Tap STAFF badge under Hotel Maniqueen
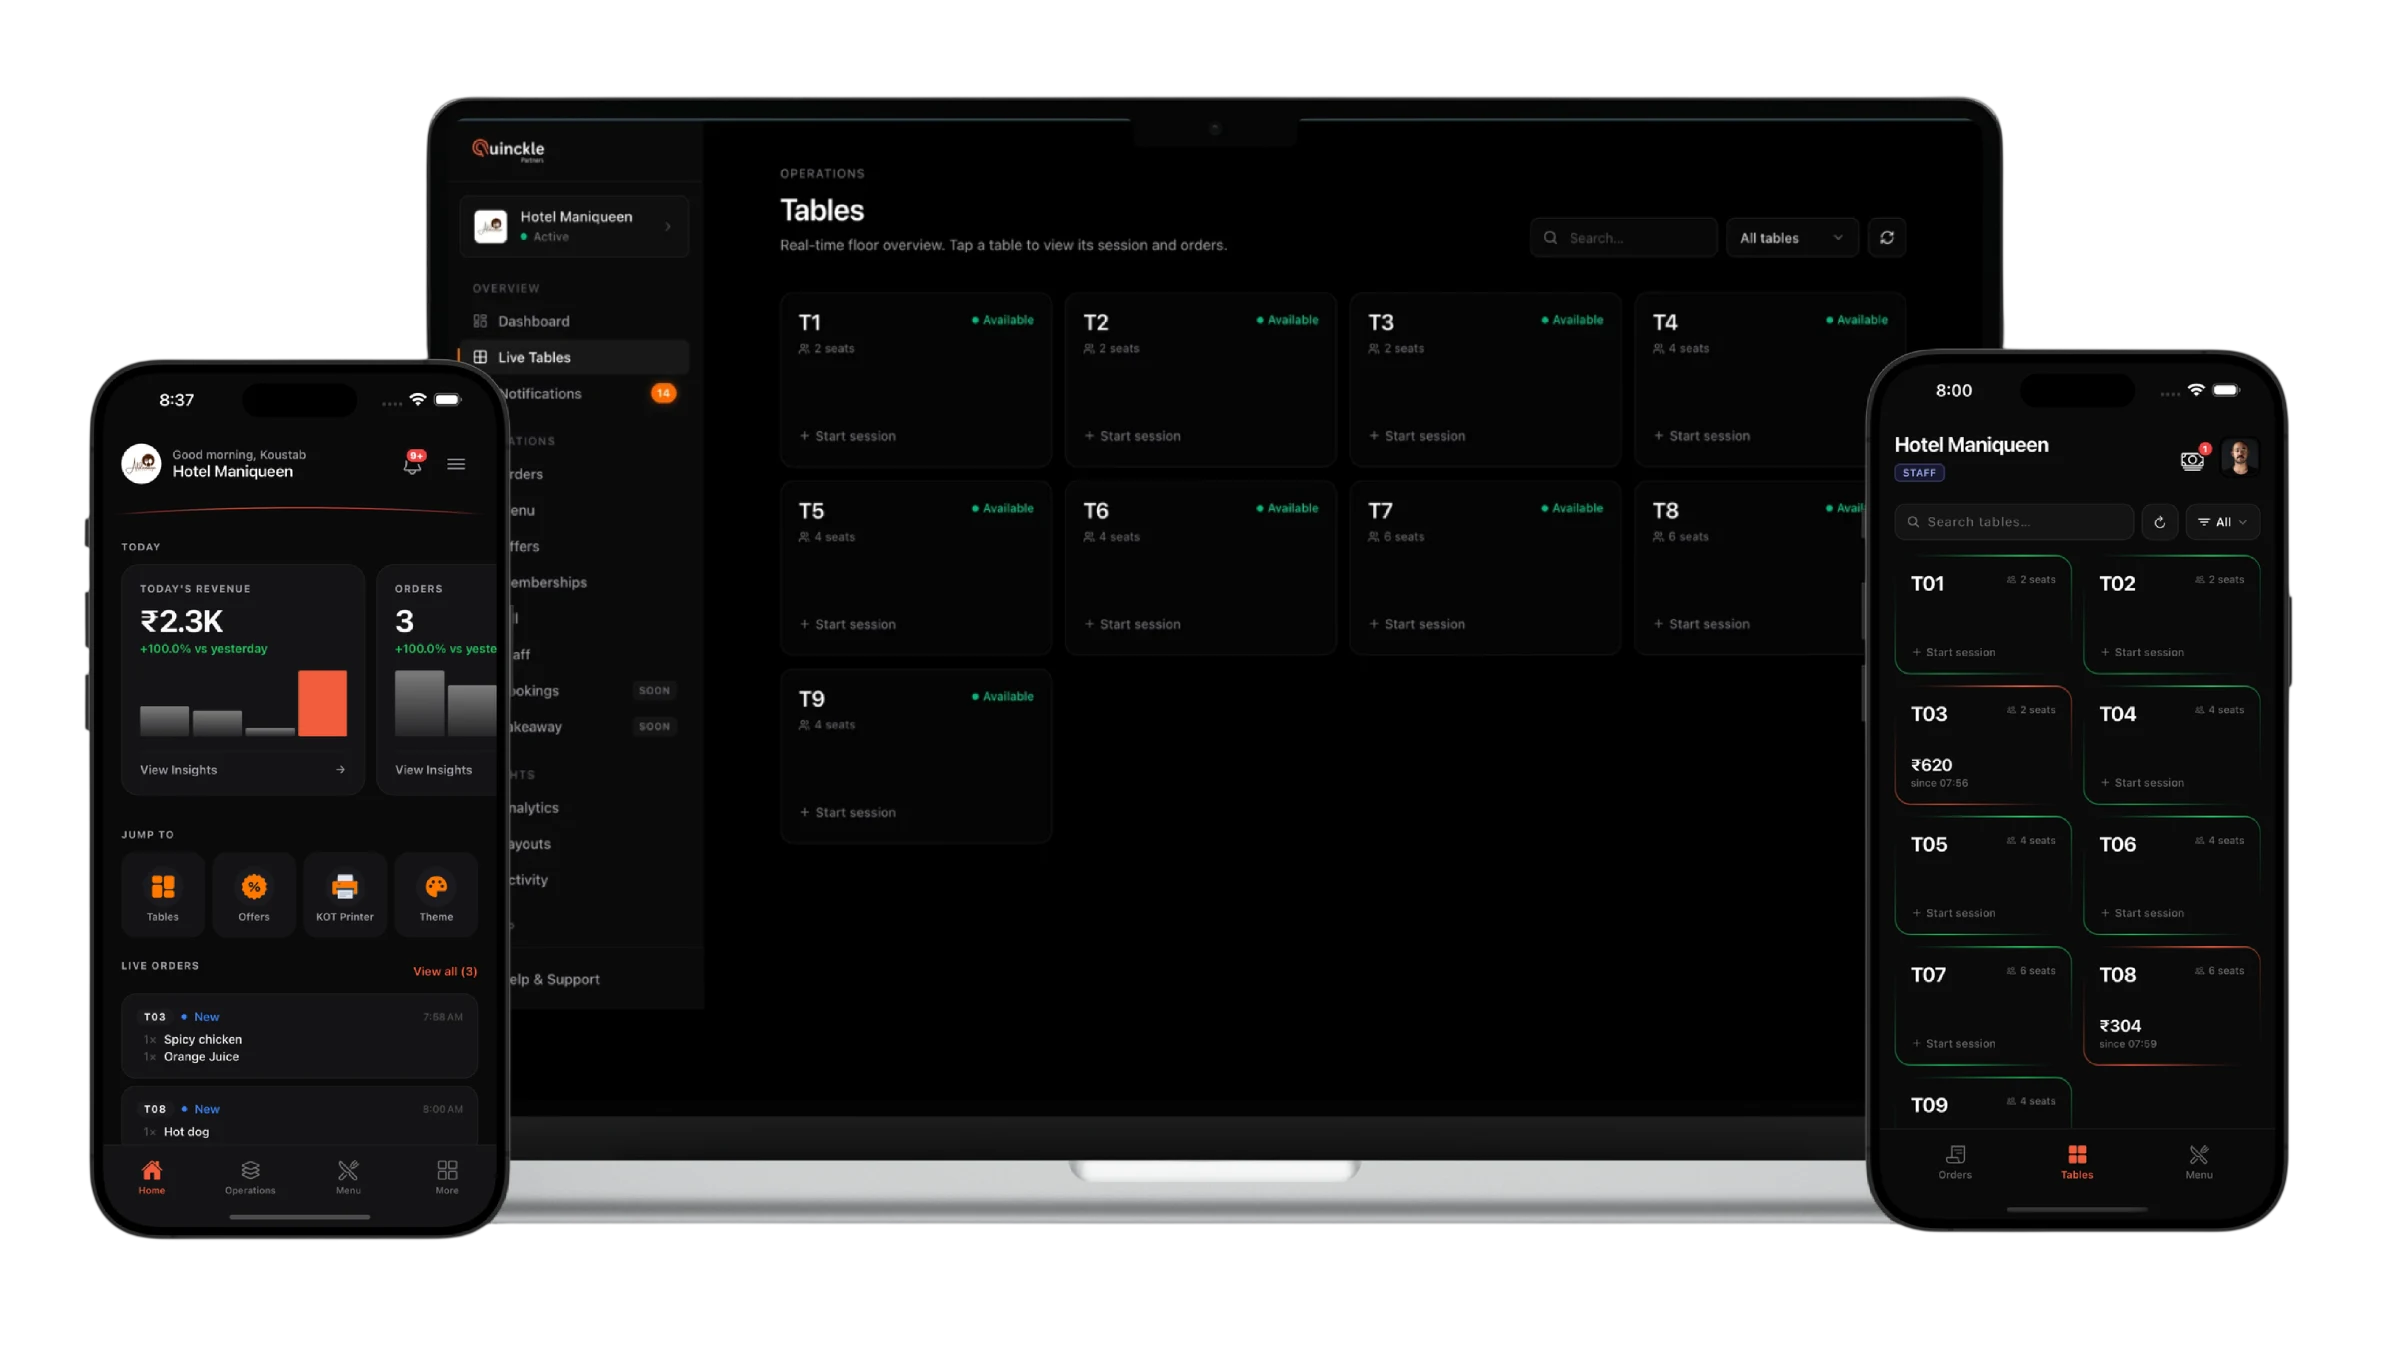Image resolution: width=2400 pixels, height=1350 pixels. point(1919,473)
